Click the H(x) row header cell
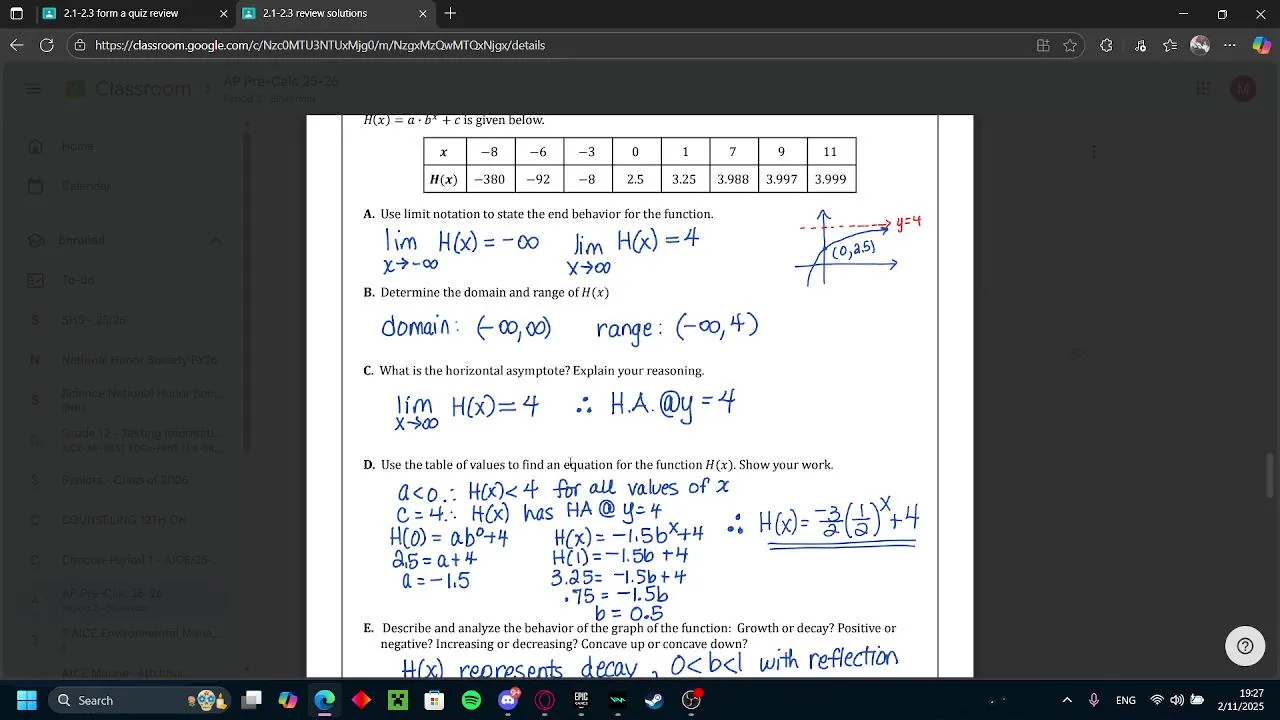 pyautogui.click(x=443, y=179)
